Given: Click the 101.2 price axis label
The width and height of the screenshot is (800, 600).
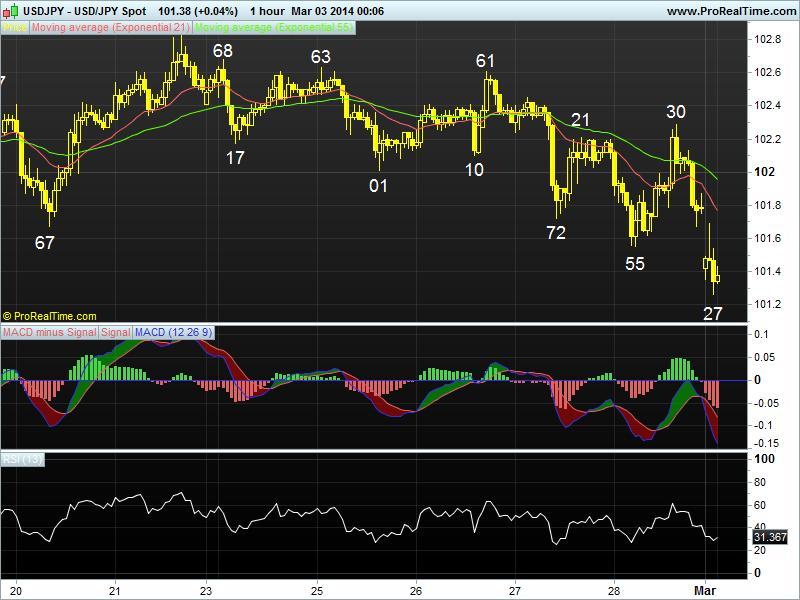Looking at the screenshot, I should coord(767,305).
